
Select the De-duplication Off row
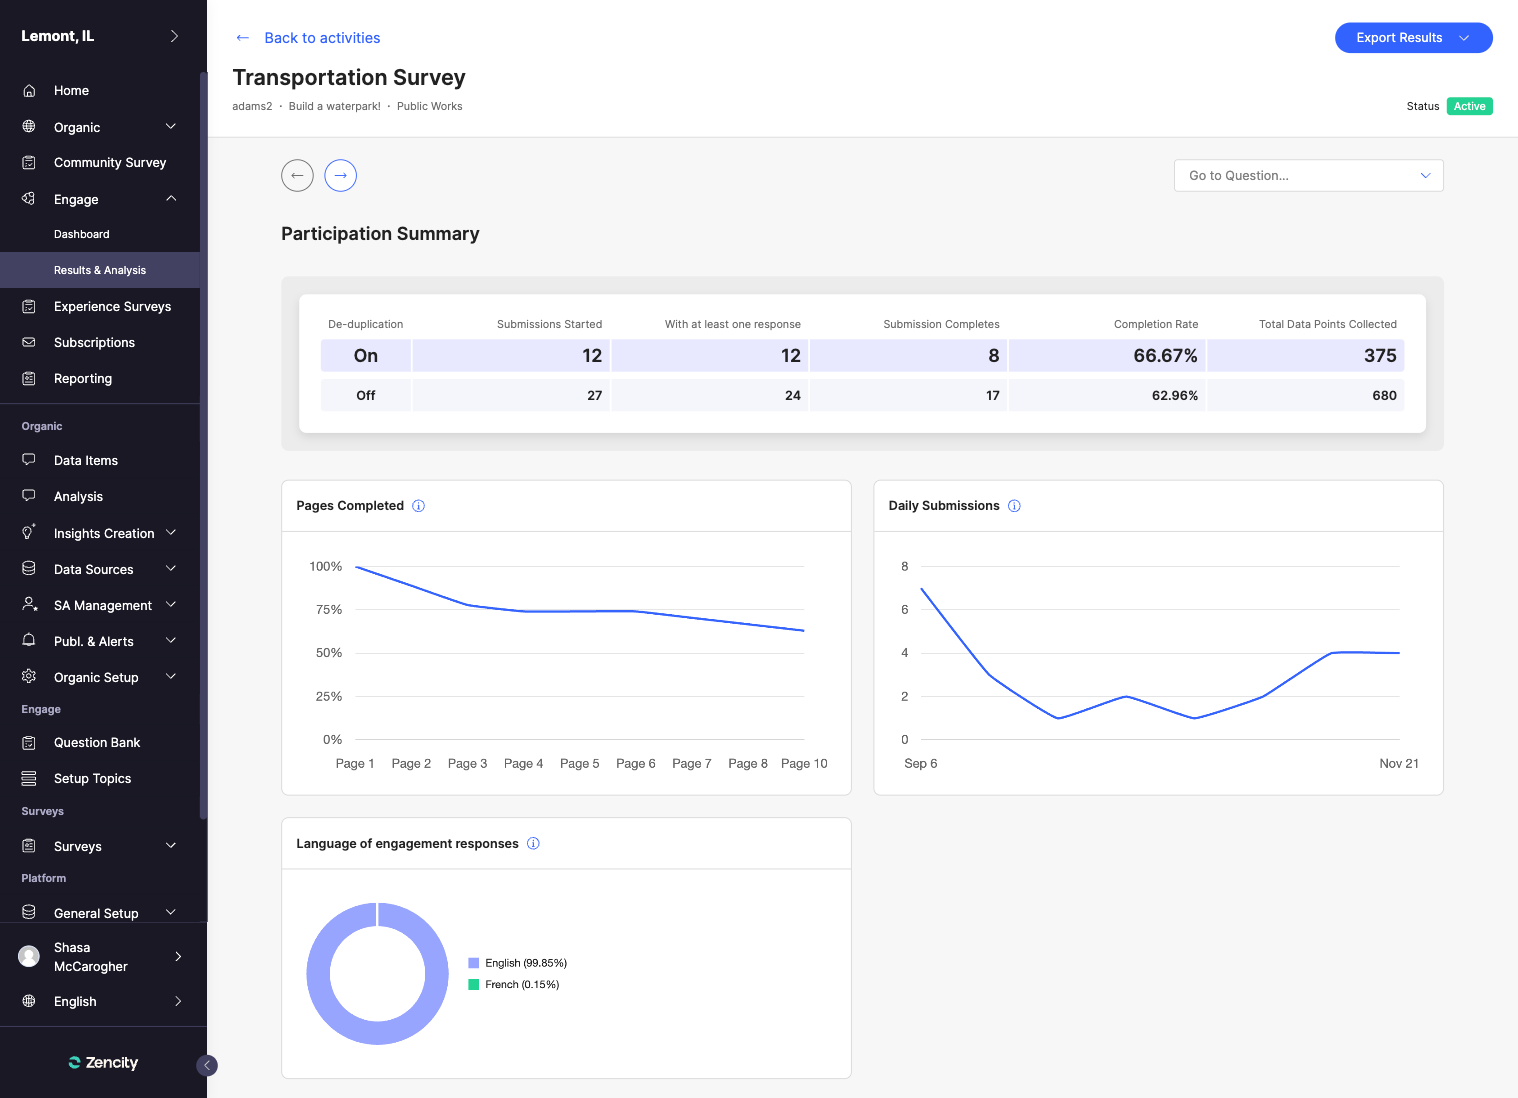[x=365, y=396]
